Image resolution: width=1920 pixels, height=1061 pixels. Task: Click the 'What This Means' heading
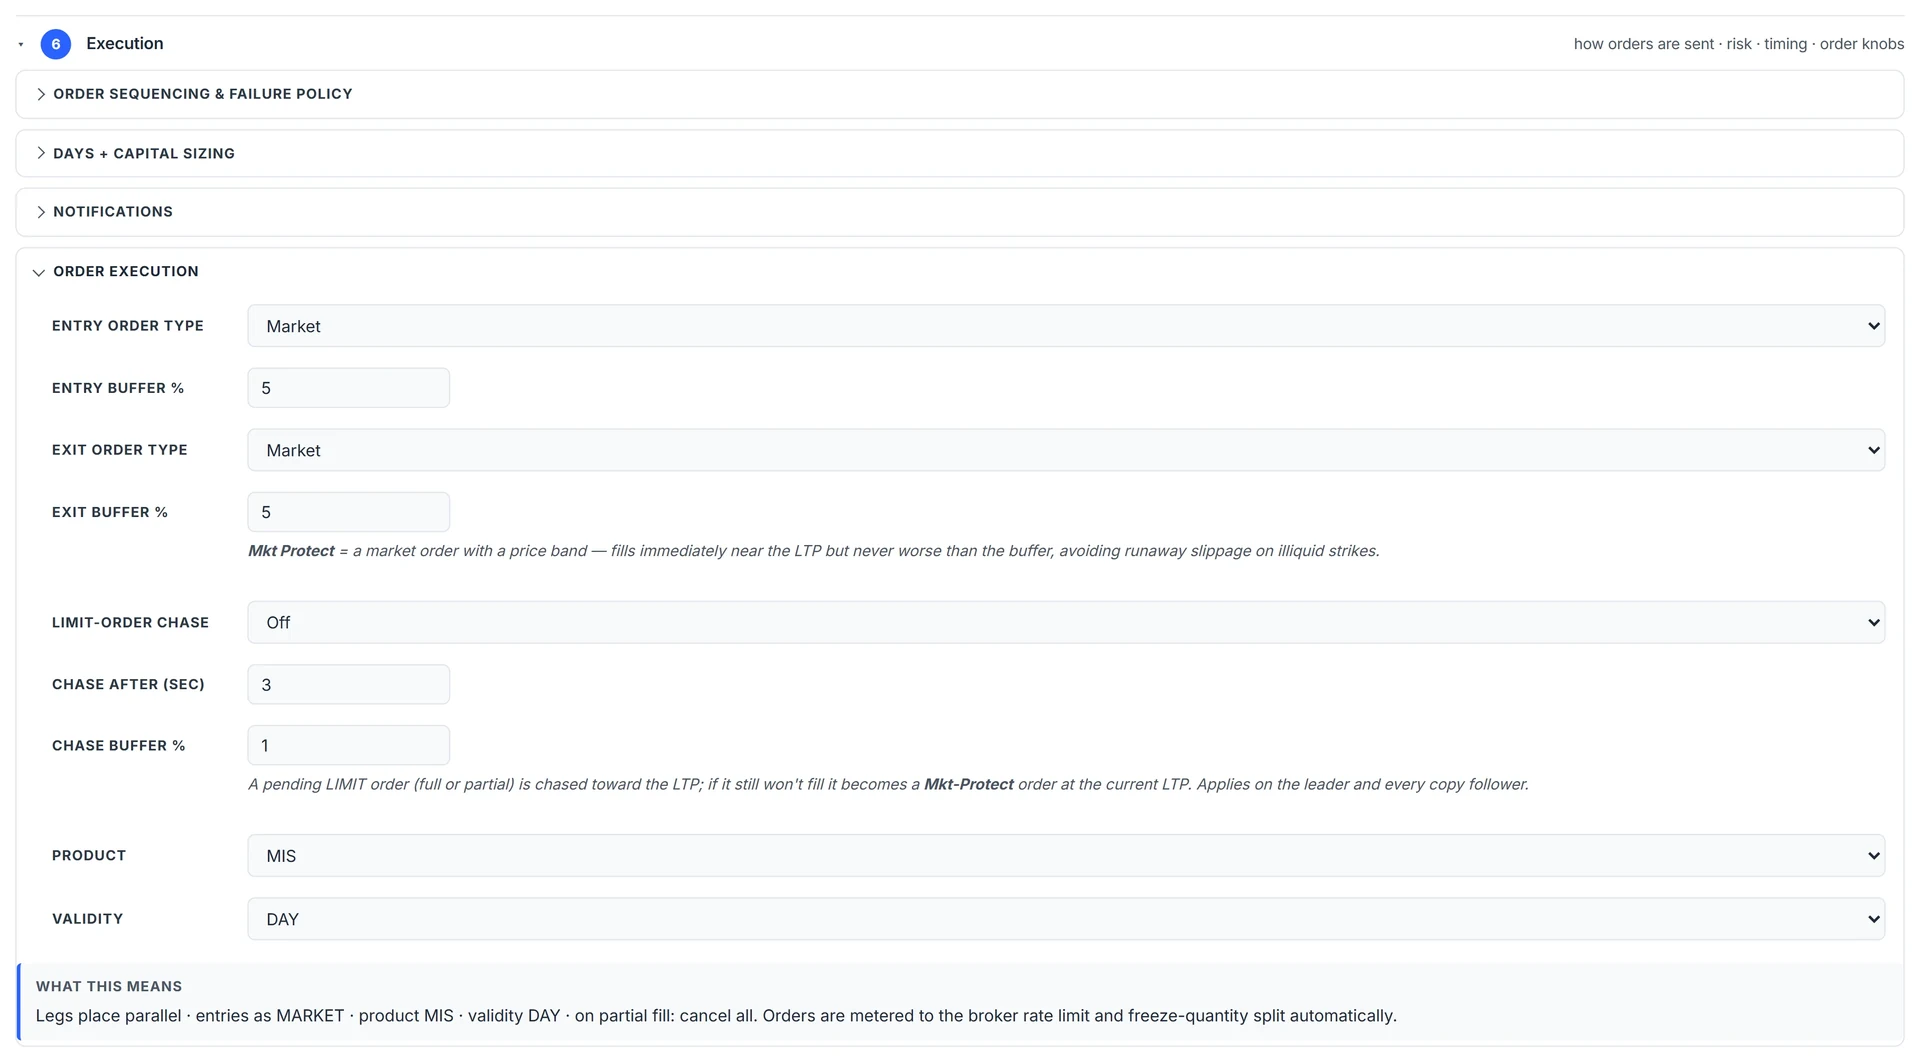tap(109, 987)
